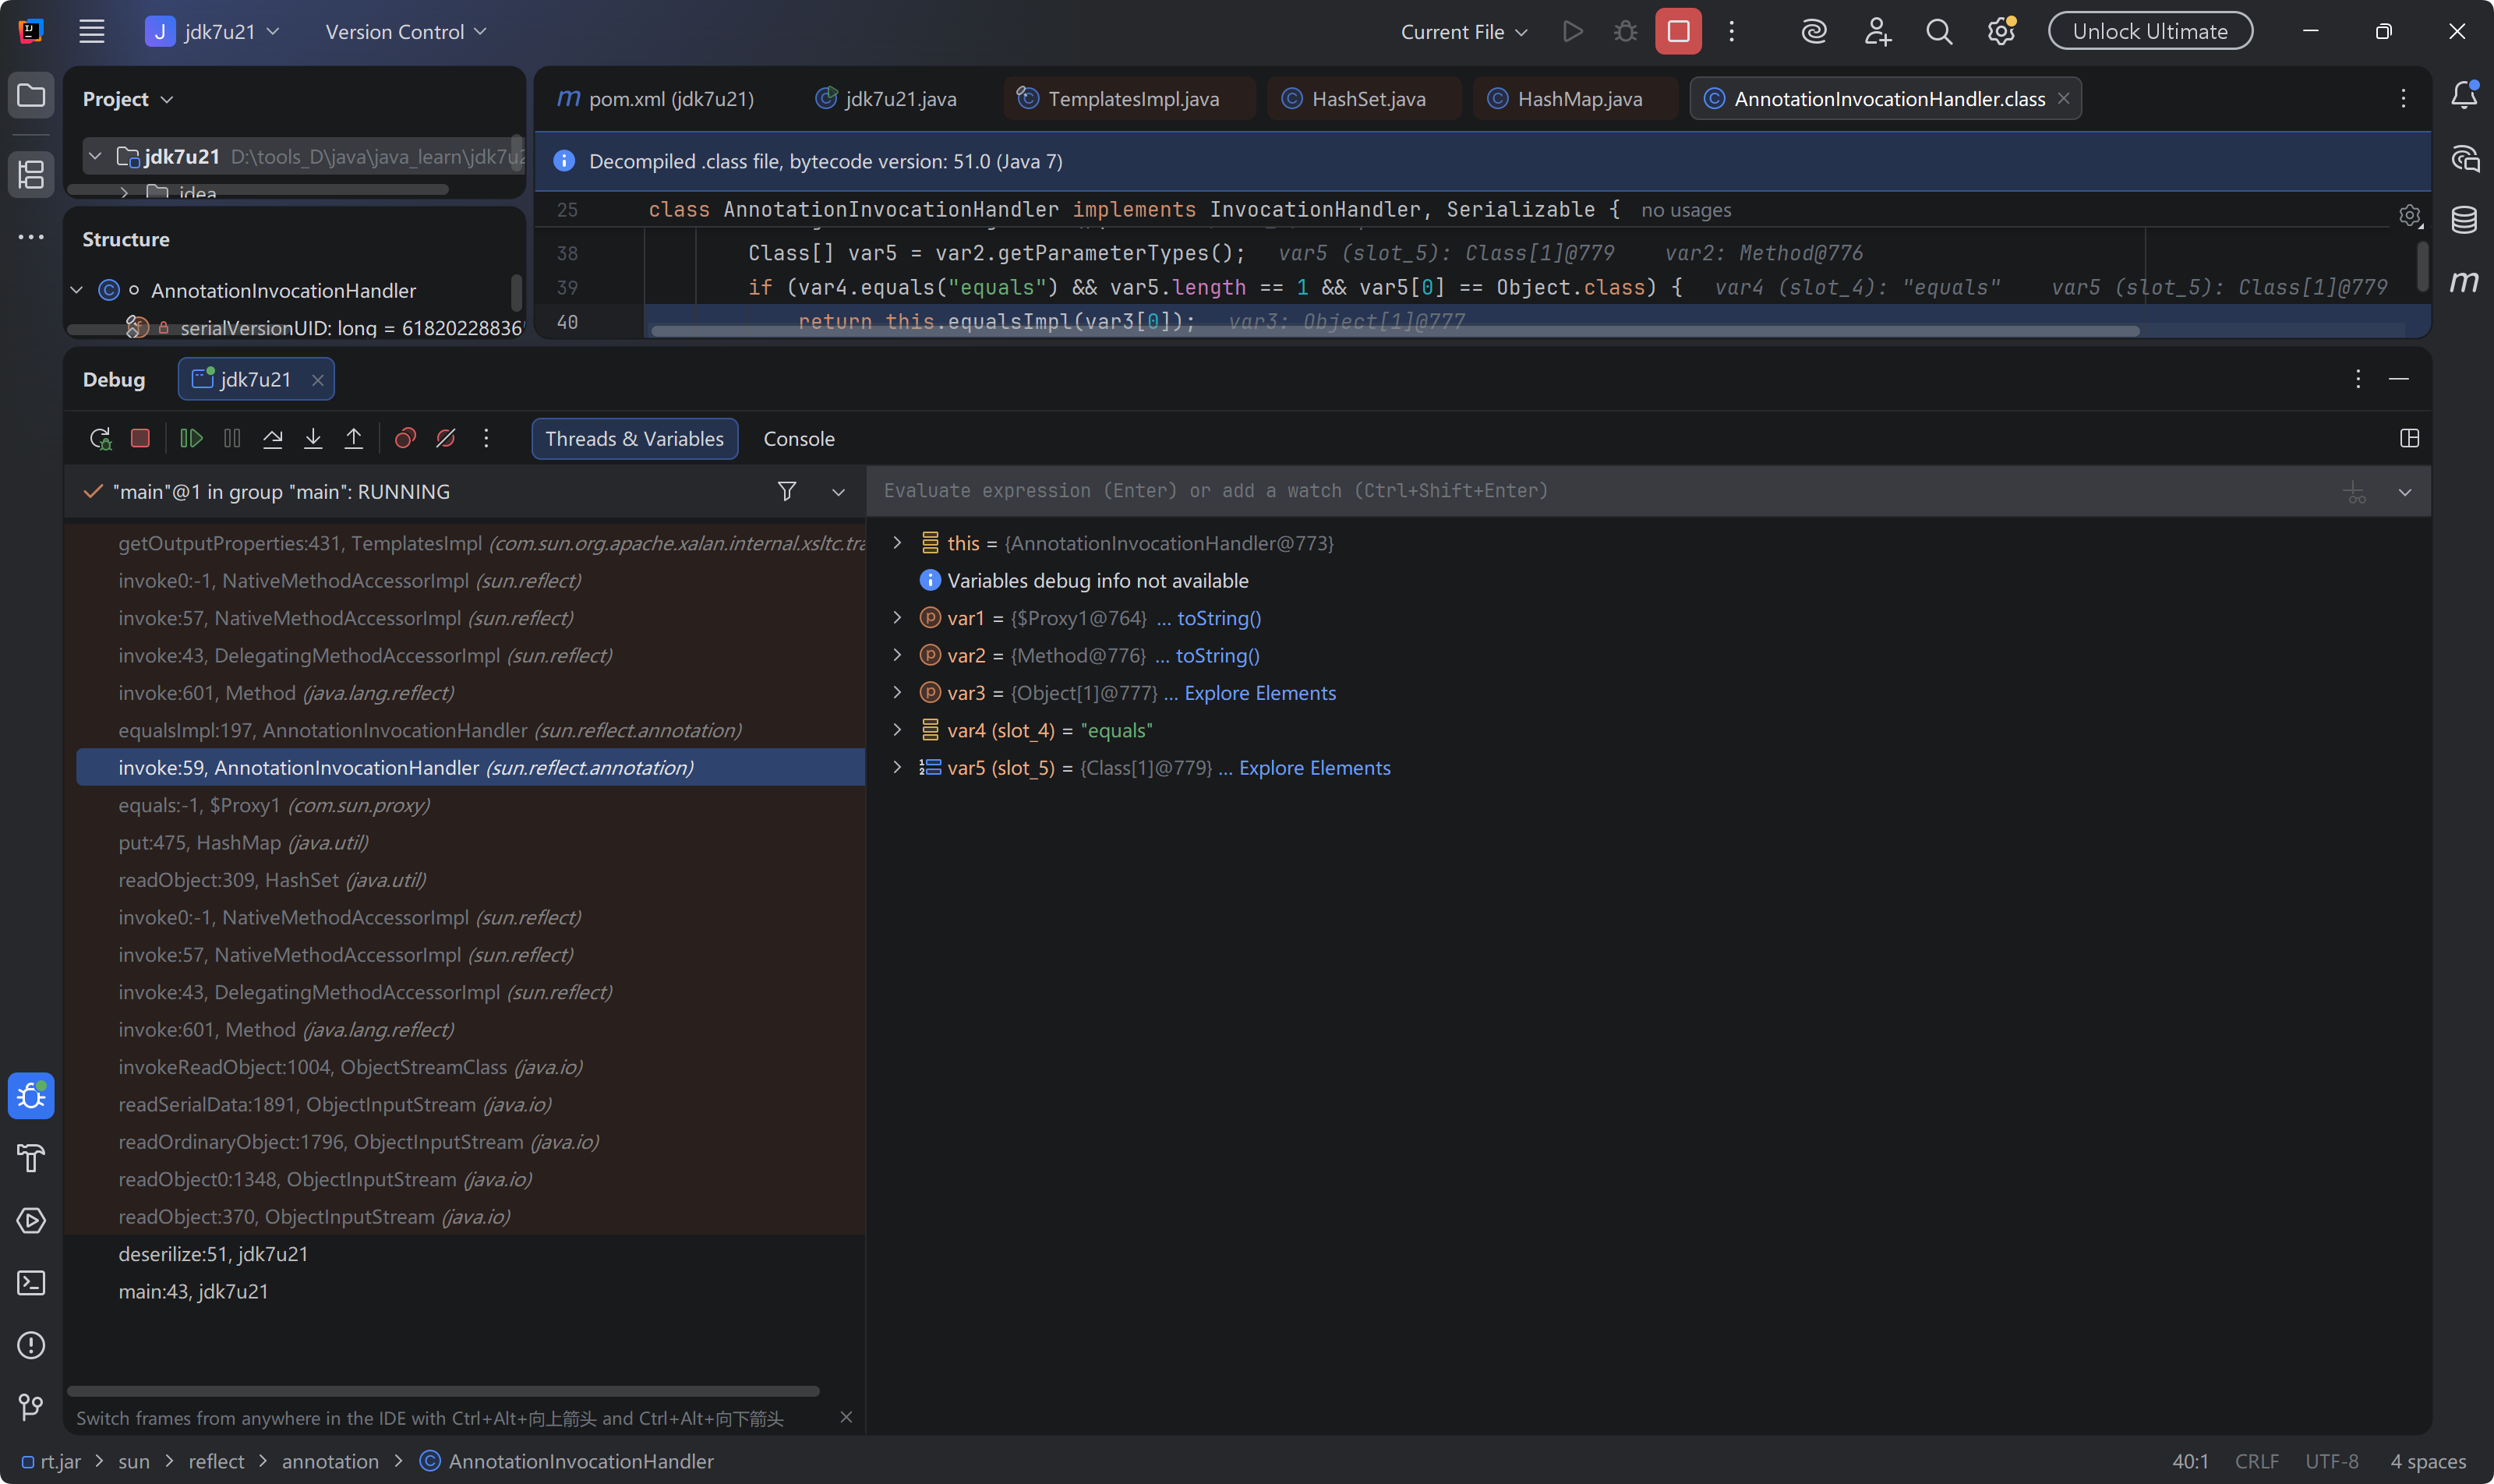This screenshot has width=2494, height=1484.
Task: Click the frames list horizontal scrollbar
Action: pyautogui.click(x=443, y=1391)
